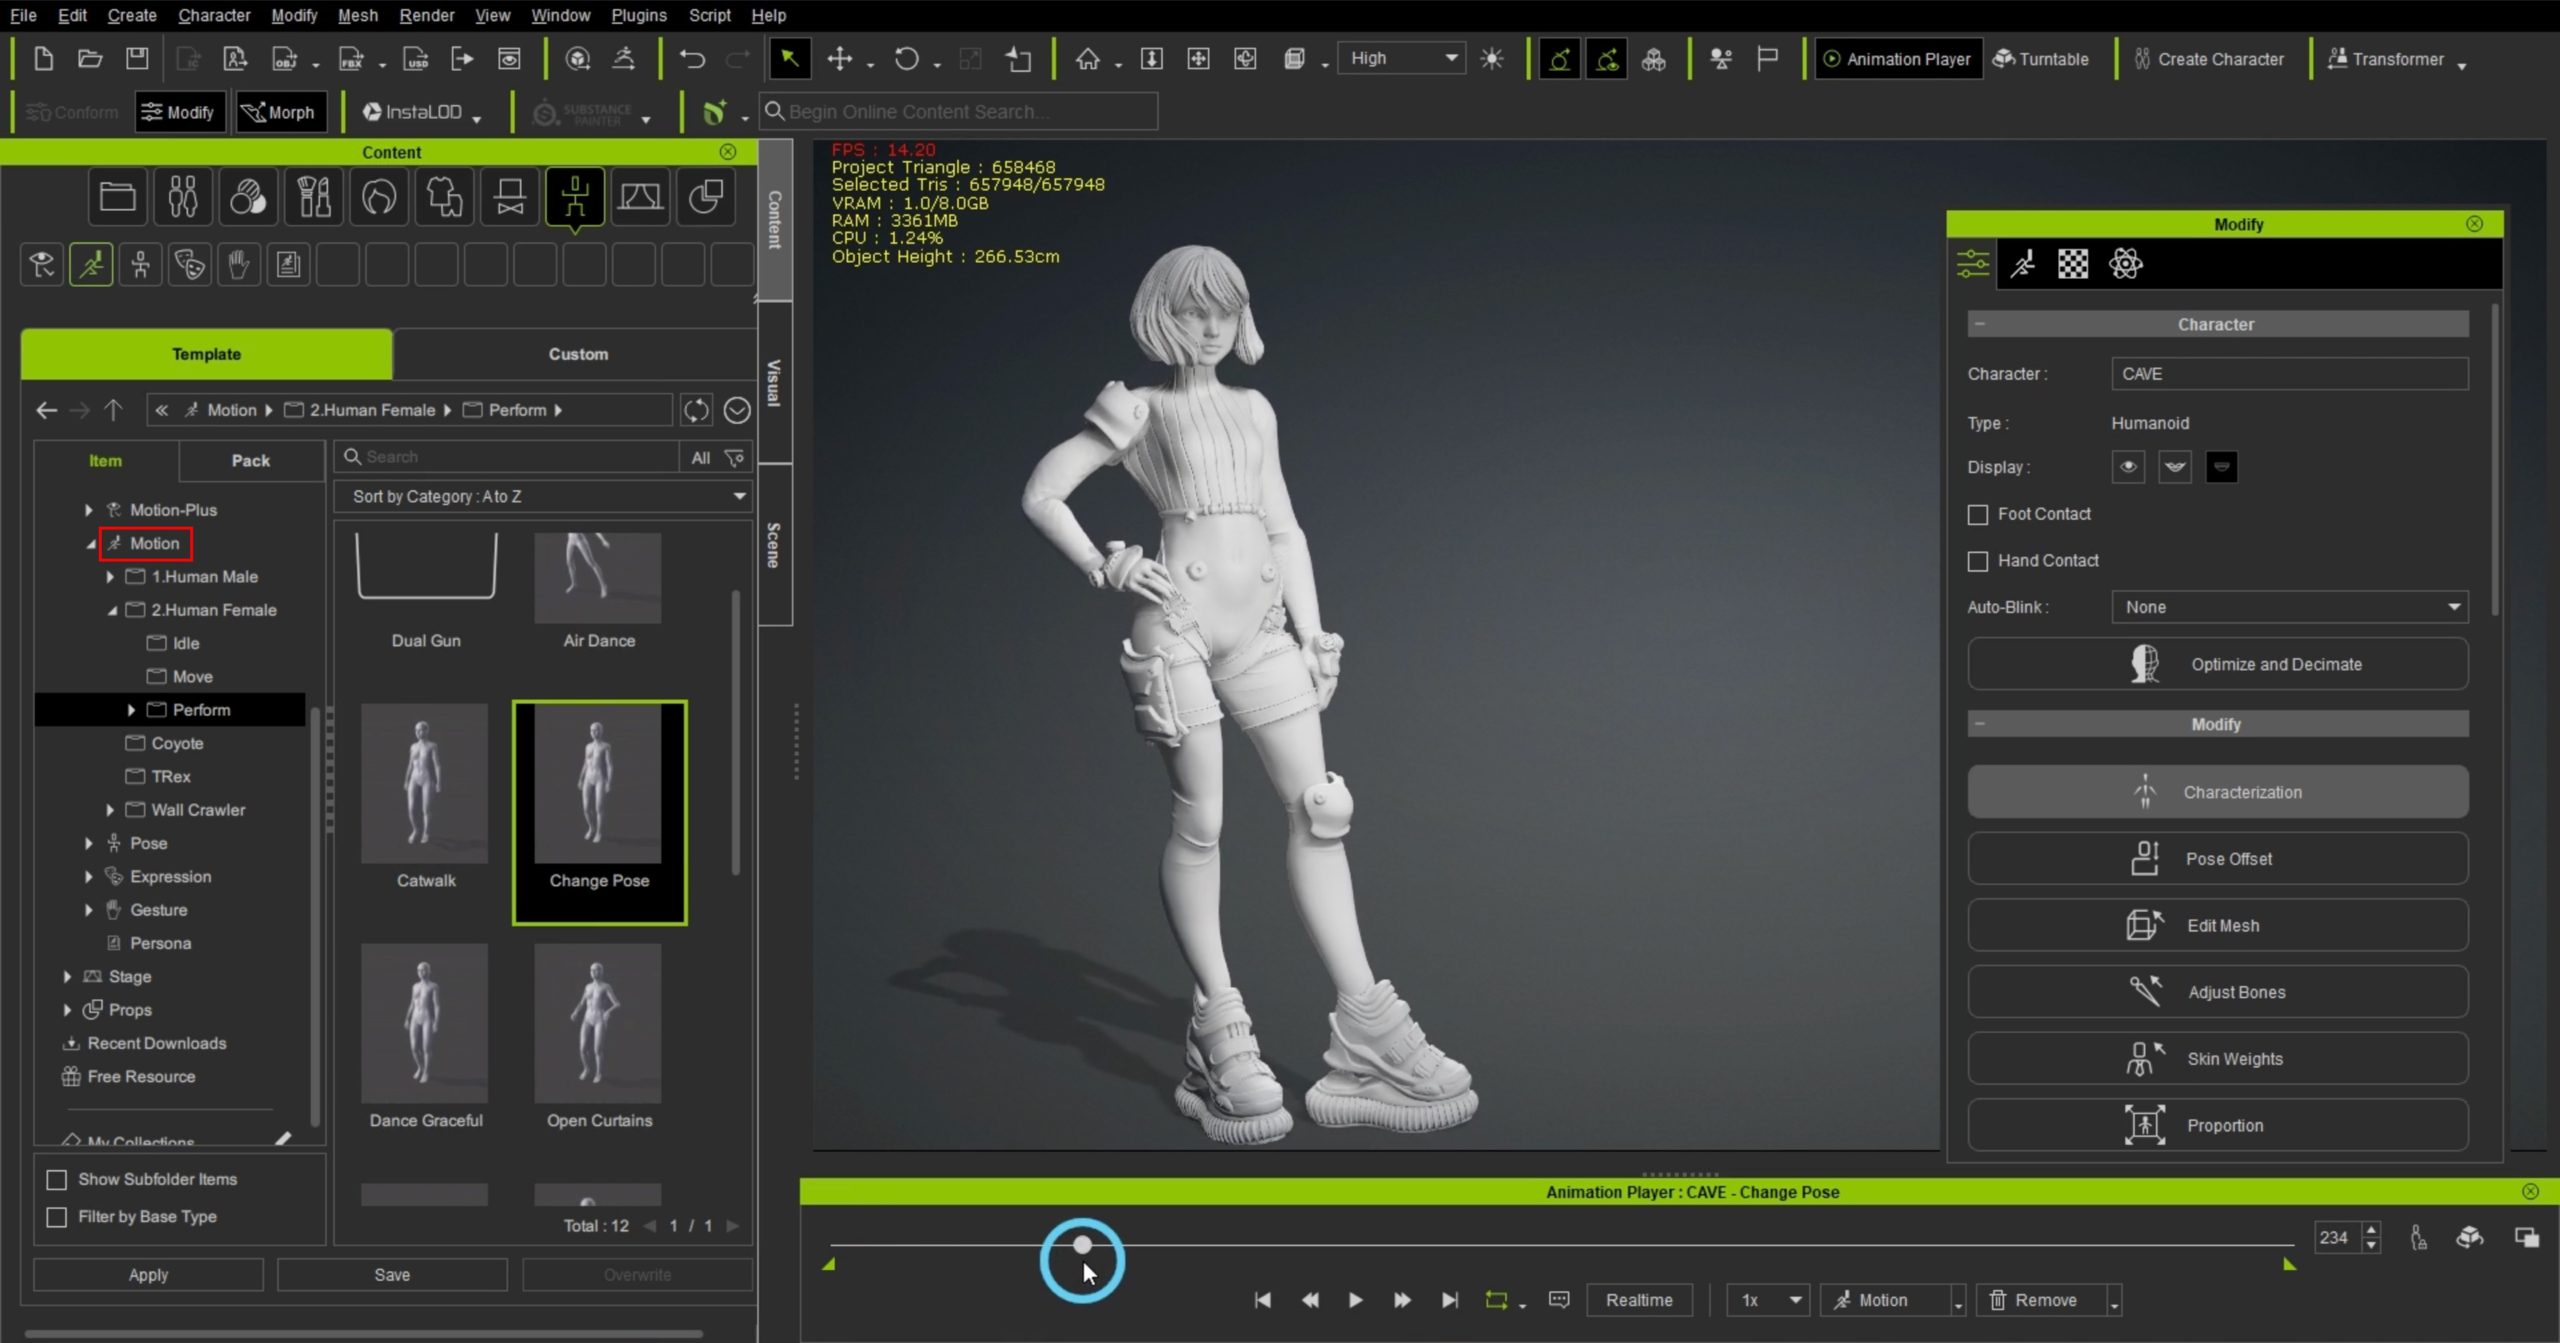Enable the Foot Contact checkbox
The image size is (2560, 1343).
[x=1978, y=514]
